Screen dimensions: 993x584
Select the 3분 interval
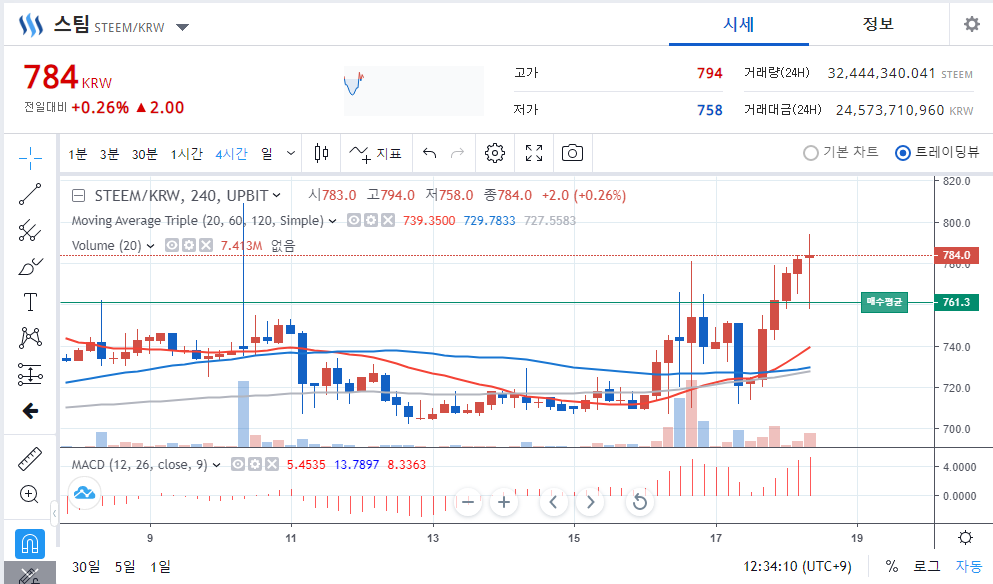click(109, 154)
